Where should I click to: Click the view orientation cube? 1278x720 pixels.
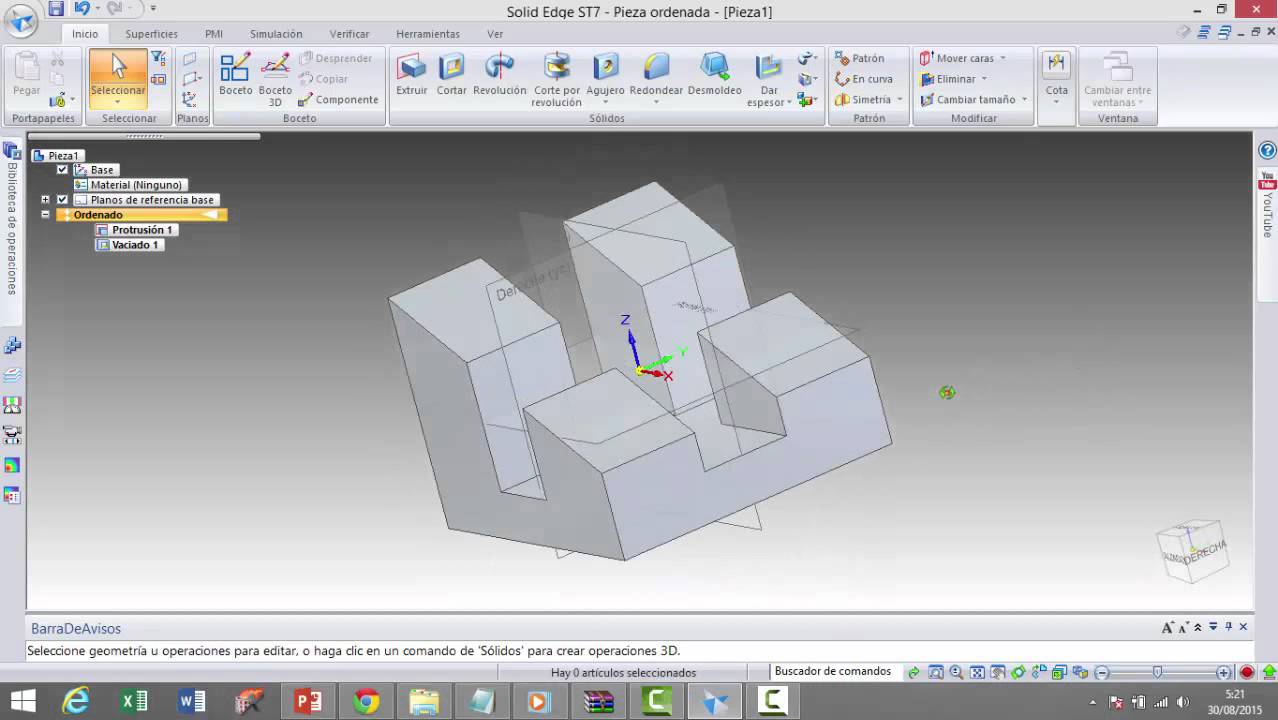1192,550
